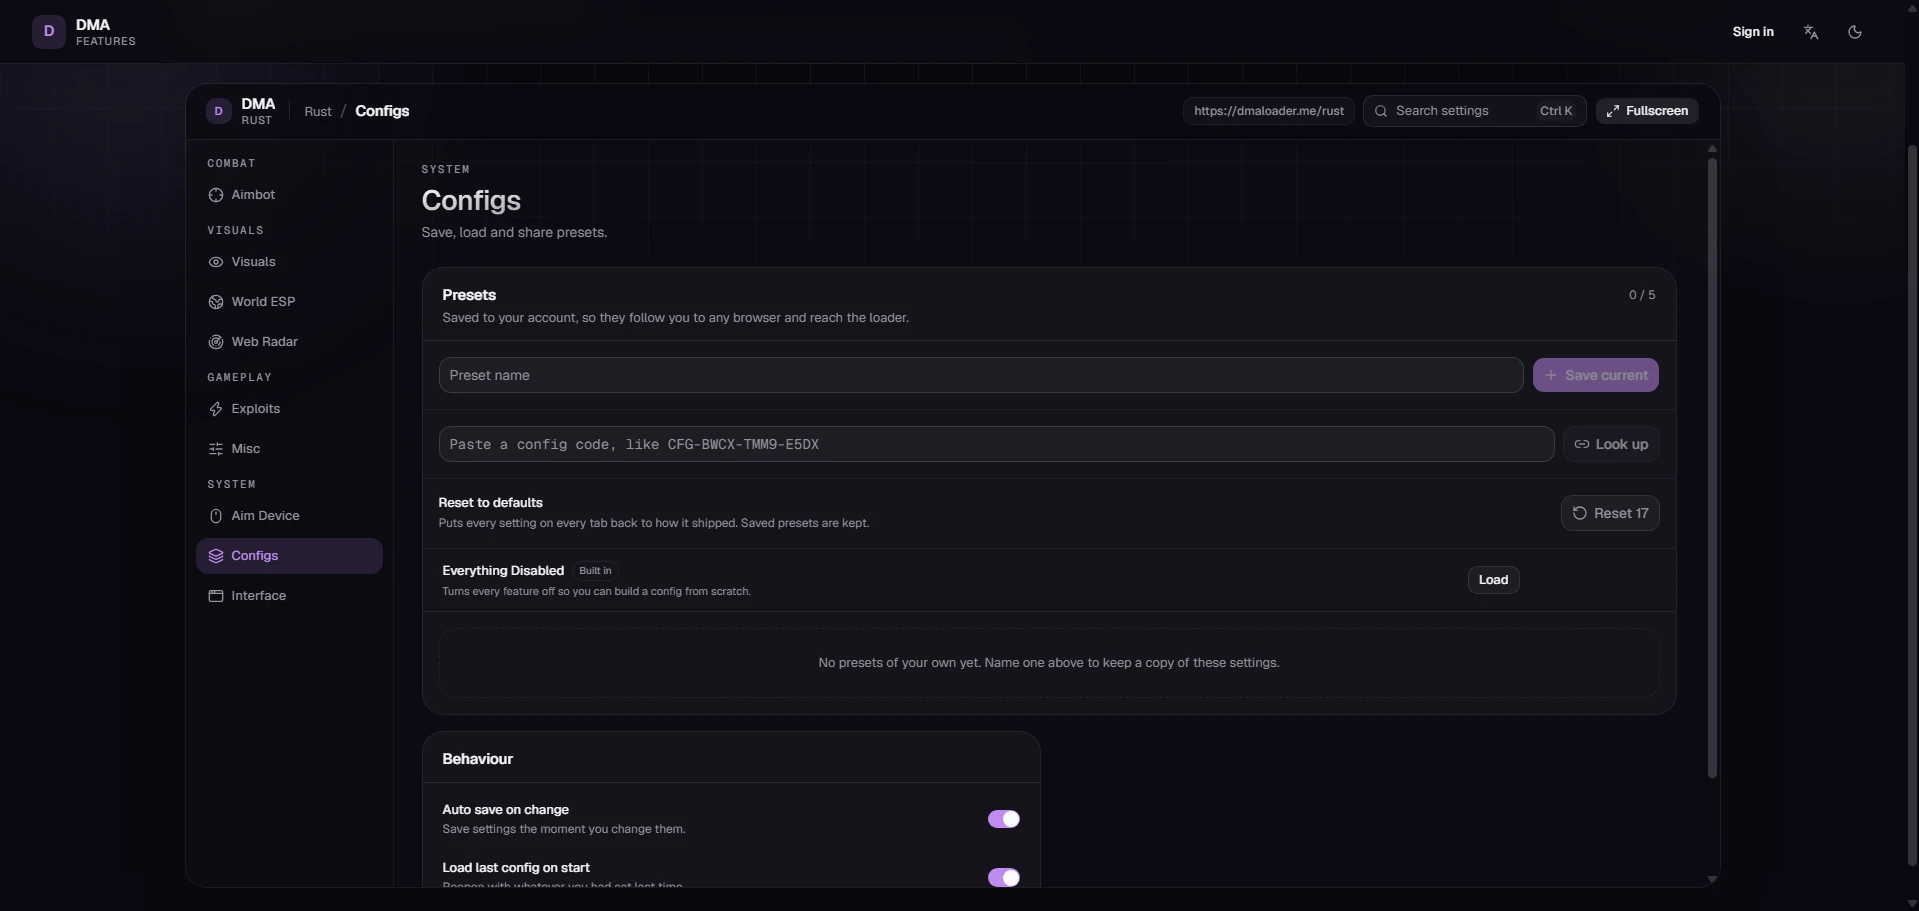The image size is (1919, 911).
Task: Click the panel's vertical scrollbar thumb
Action: pos(1712,467)
